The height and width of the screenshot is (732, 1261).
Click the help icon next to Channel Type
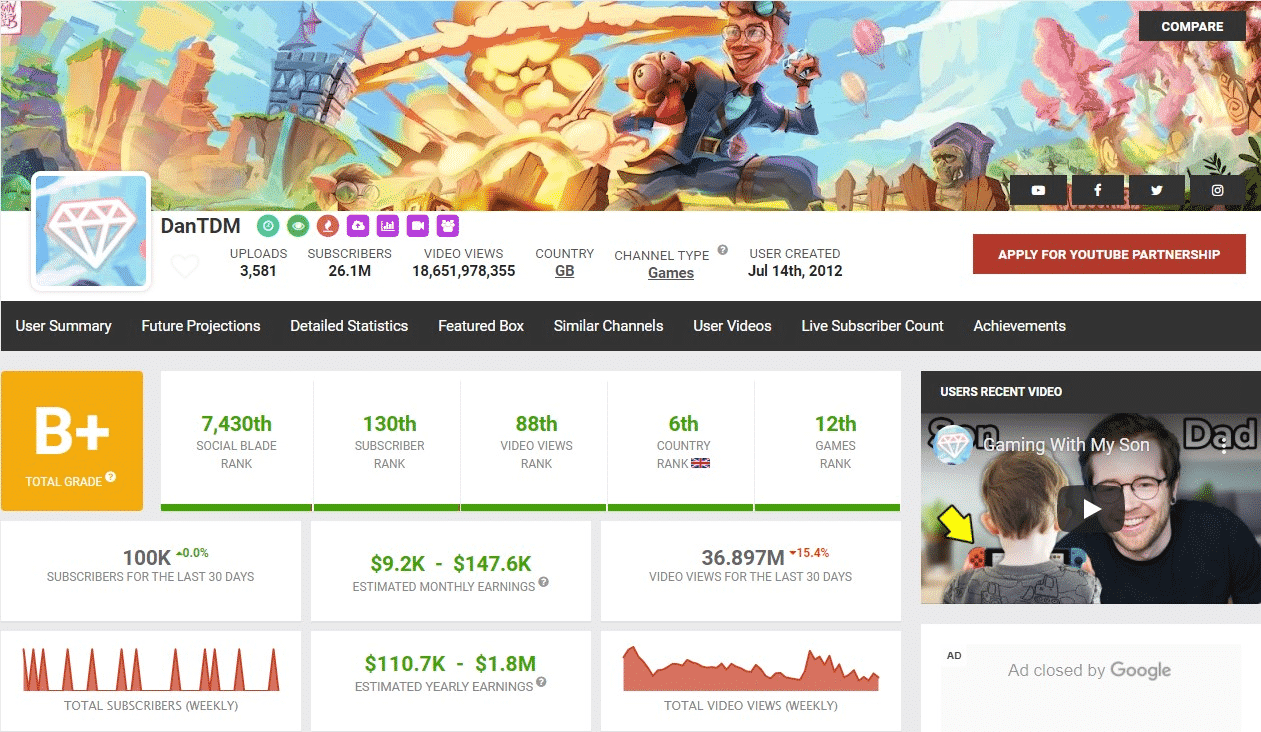[x=722, y=251]
